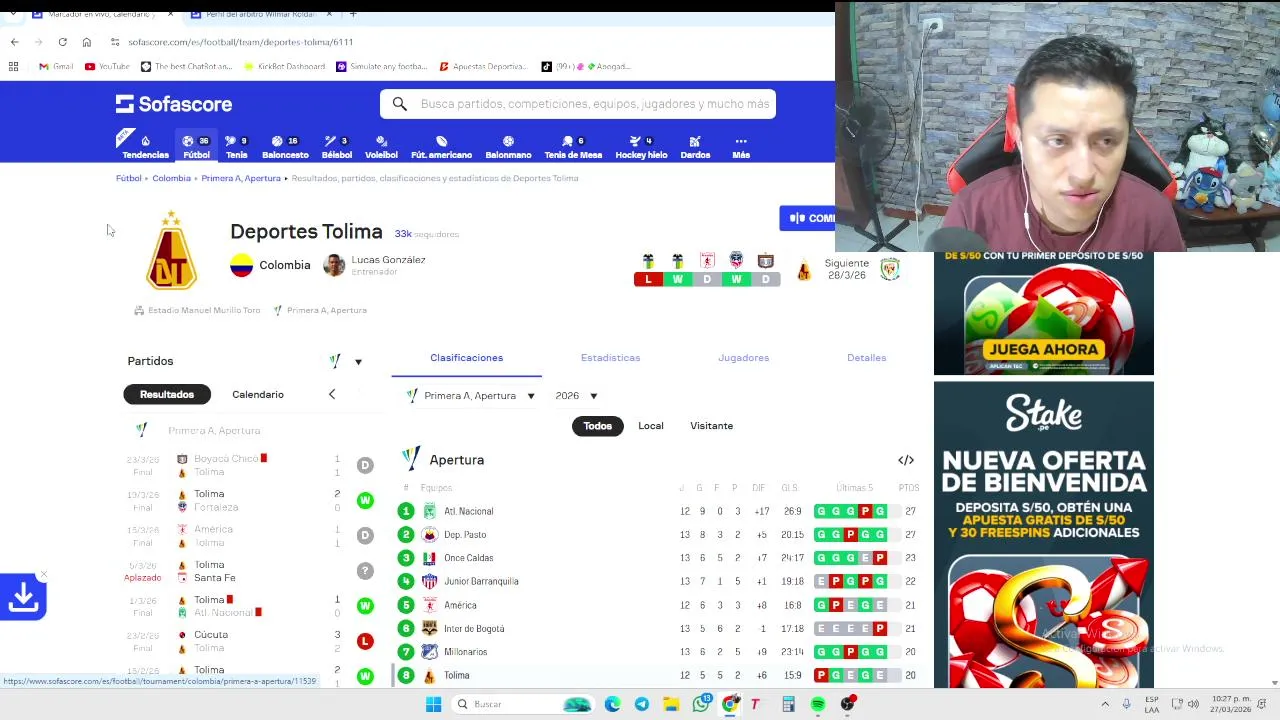Select the Fútbol sport icon
This screenshot has height=720, width=1280.
(196, 147)
